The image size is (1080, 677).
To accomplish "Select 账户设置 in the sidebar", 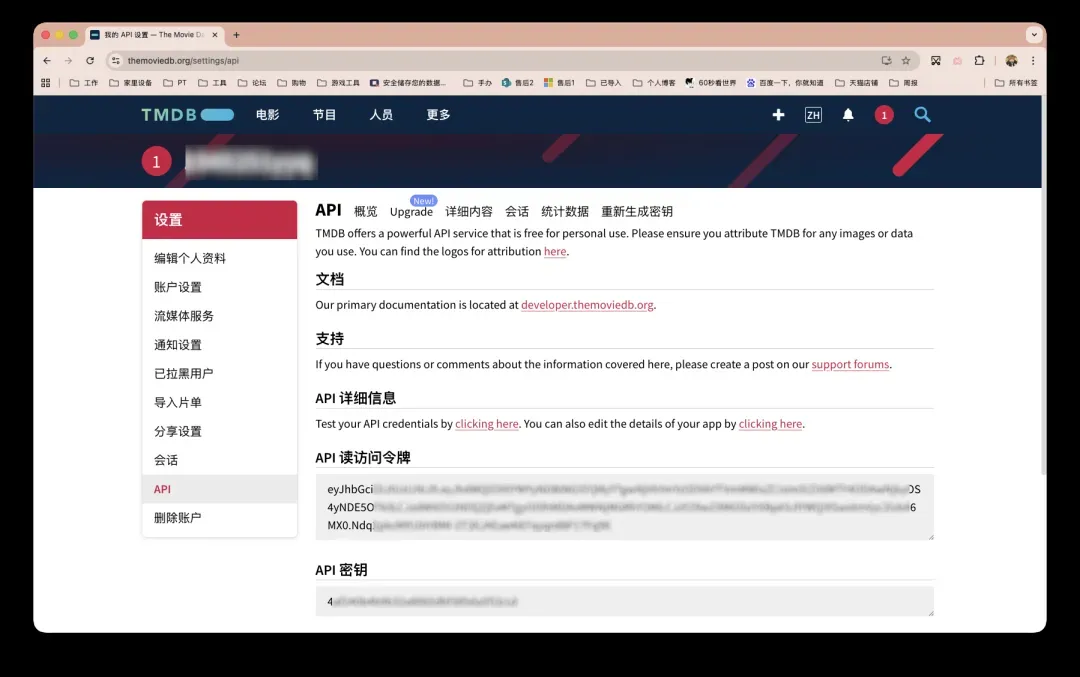I will 220,287.
